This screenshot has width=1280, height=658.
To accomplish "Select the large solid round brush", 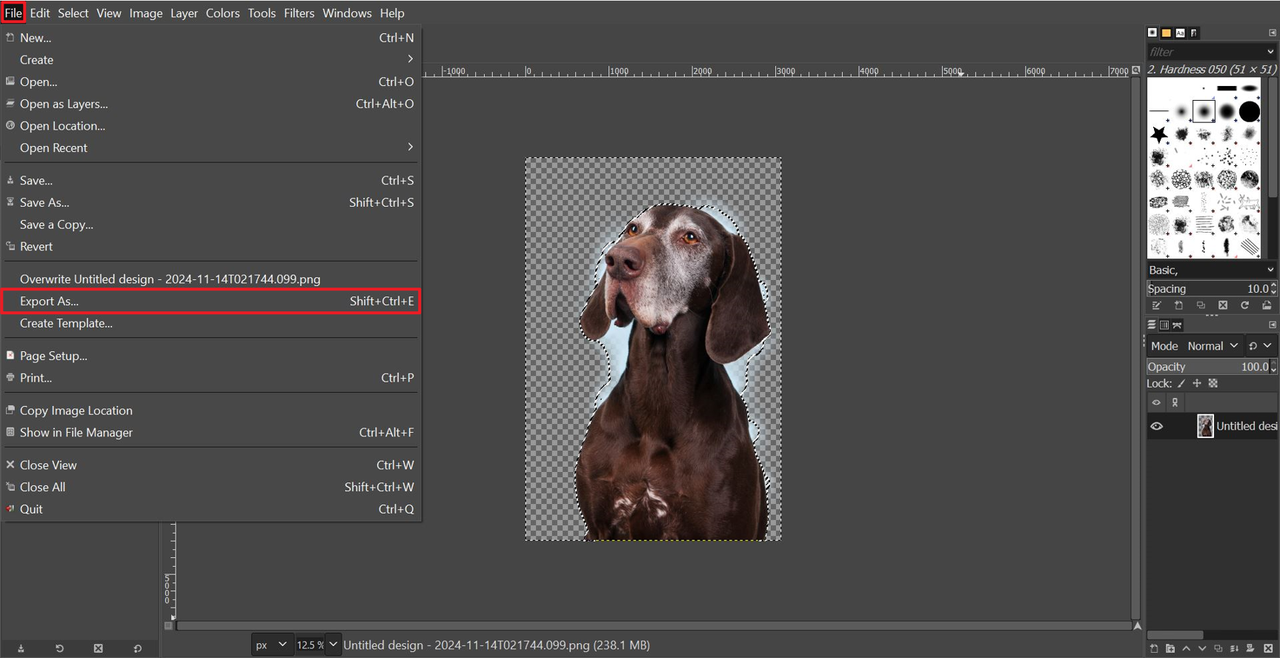I will tap(1250, 110).
